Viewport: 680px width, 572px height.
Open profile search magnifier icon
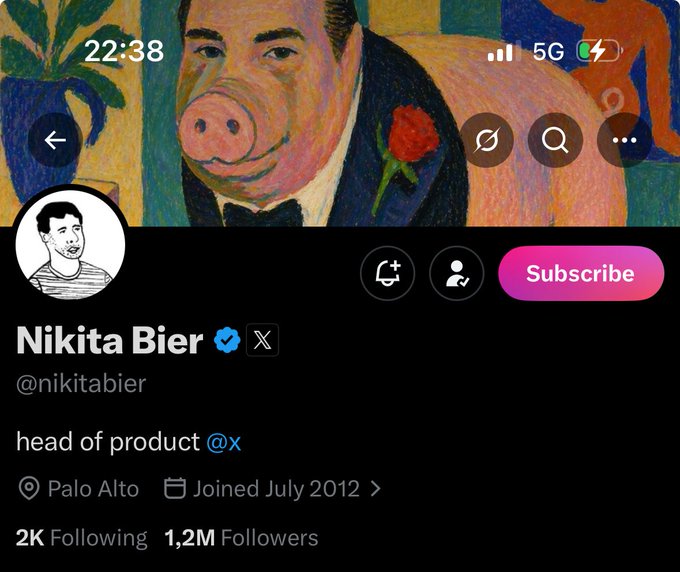(555, 140)
